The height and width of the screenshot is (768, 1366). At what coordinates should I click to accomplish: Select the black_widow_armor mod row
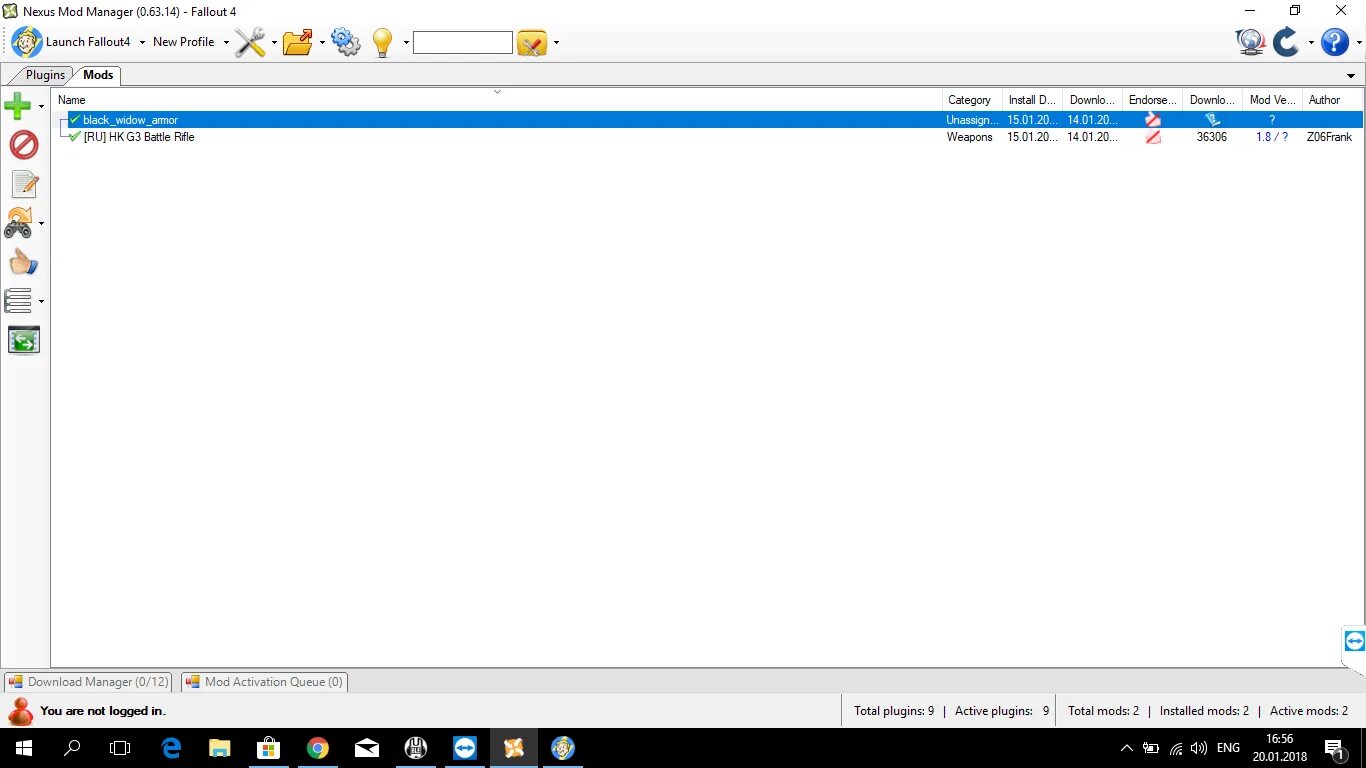pyautogui.click(x=708, y=120)
